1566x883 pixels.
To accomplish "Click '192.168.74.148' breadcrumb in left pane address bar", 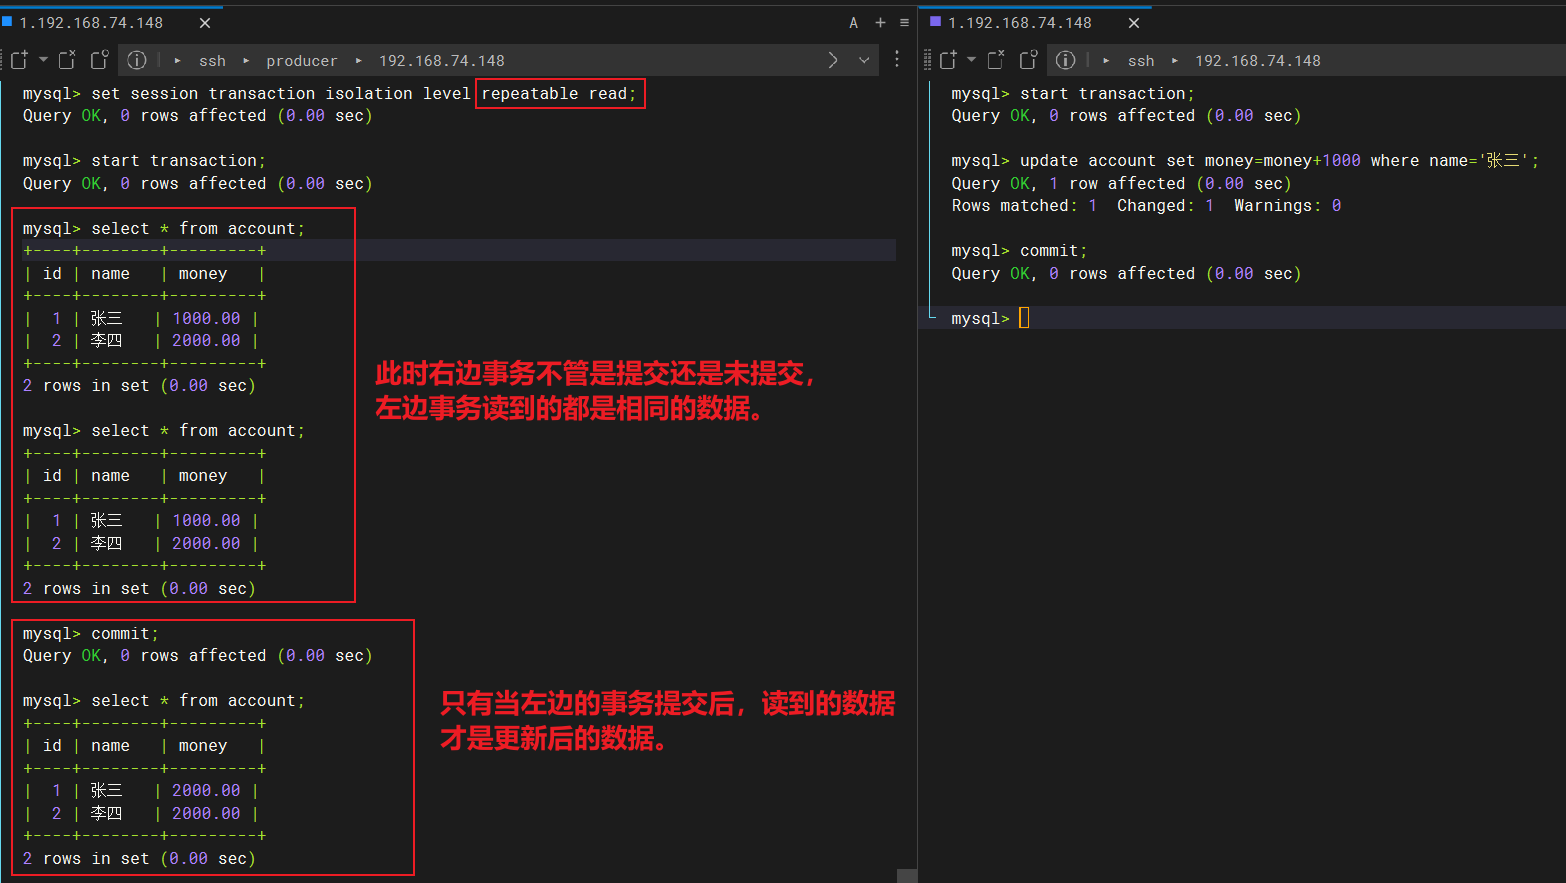I will pos(441,61).
